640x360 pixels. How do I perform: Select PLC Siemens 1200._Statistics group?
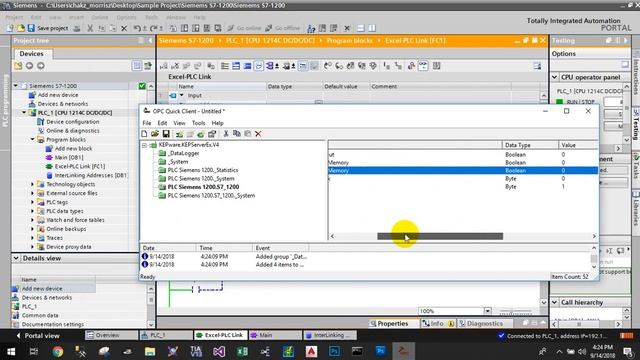(203, 170)
